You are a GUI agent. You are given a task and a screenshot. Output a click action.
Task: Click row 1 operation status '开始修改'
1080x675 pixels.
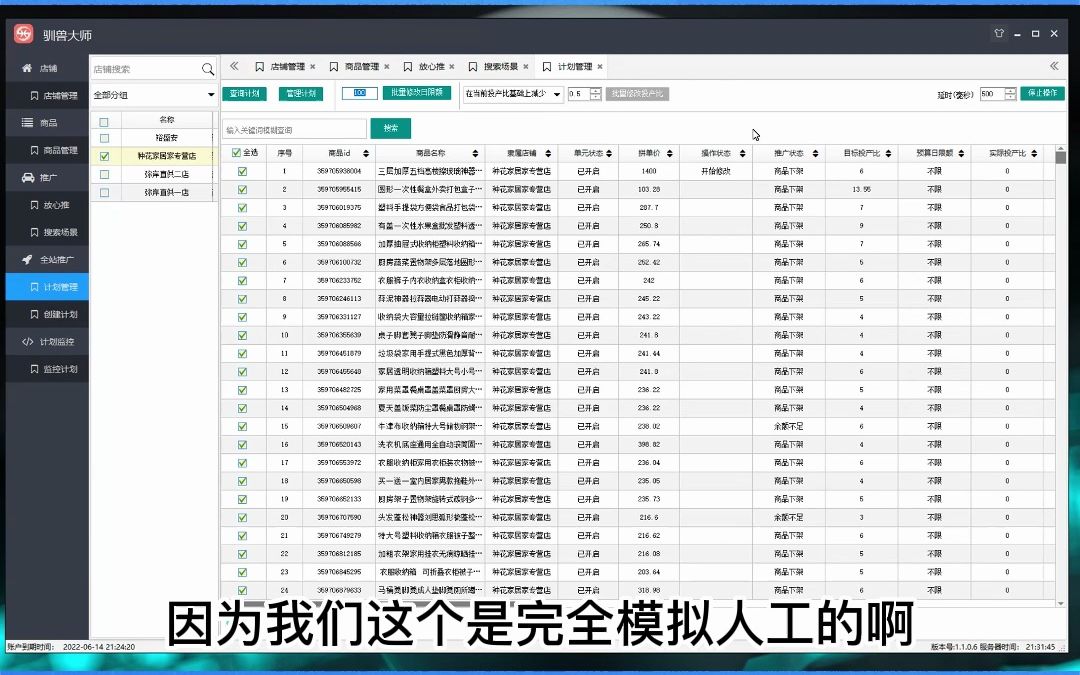tap(716, 171)
